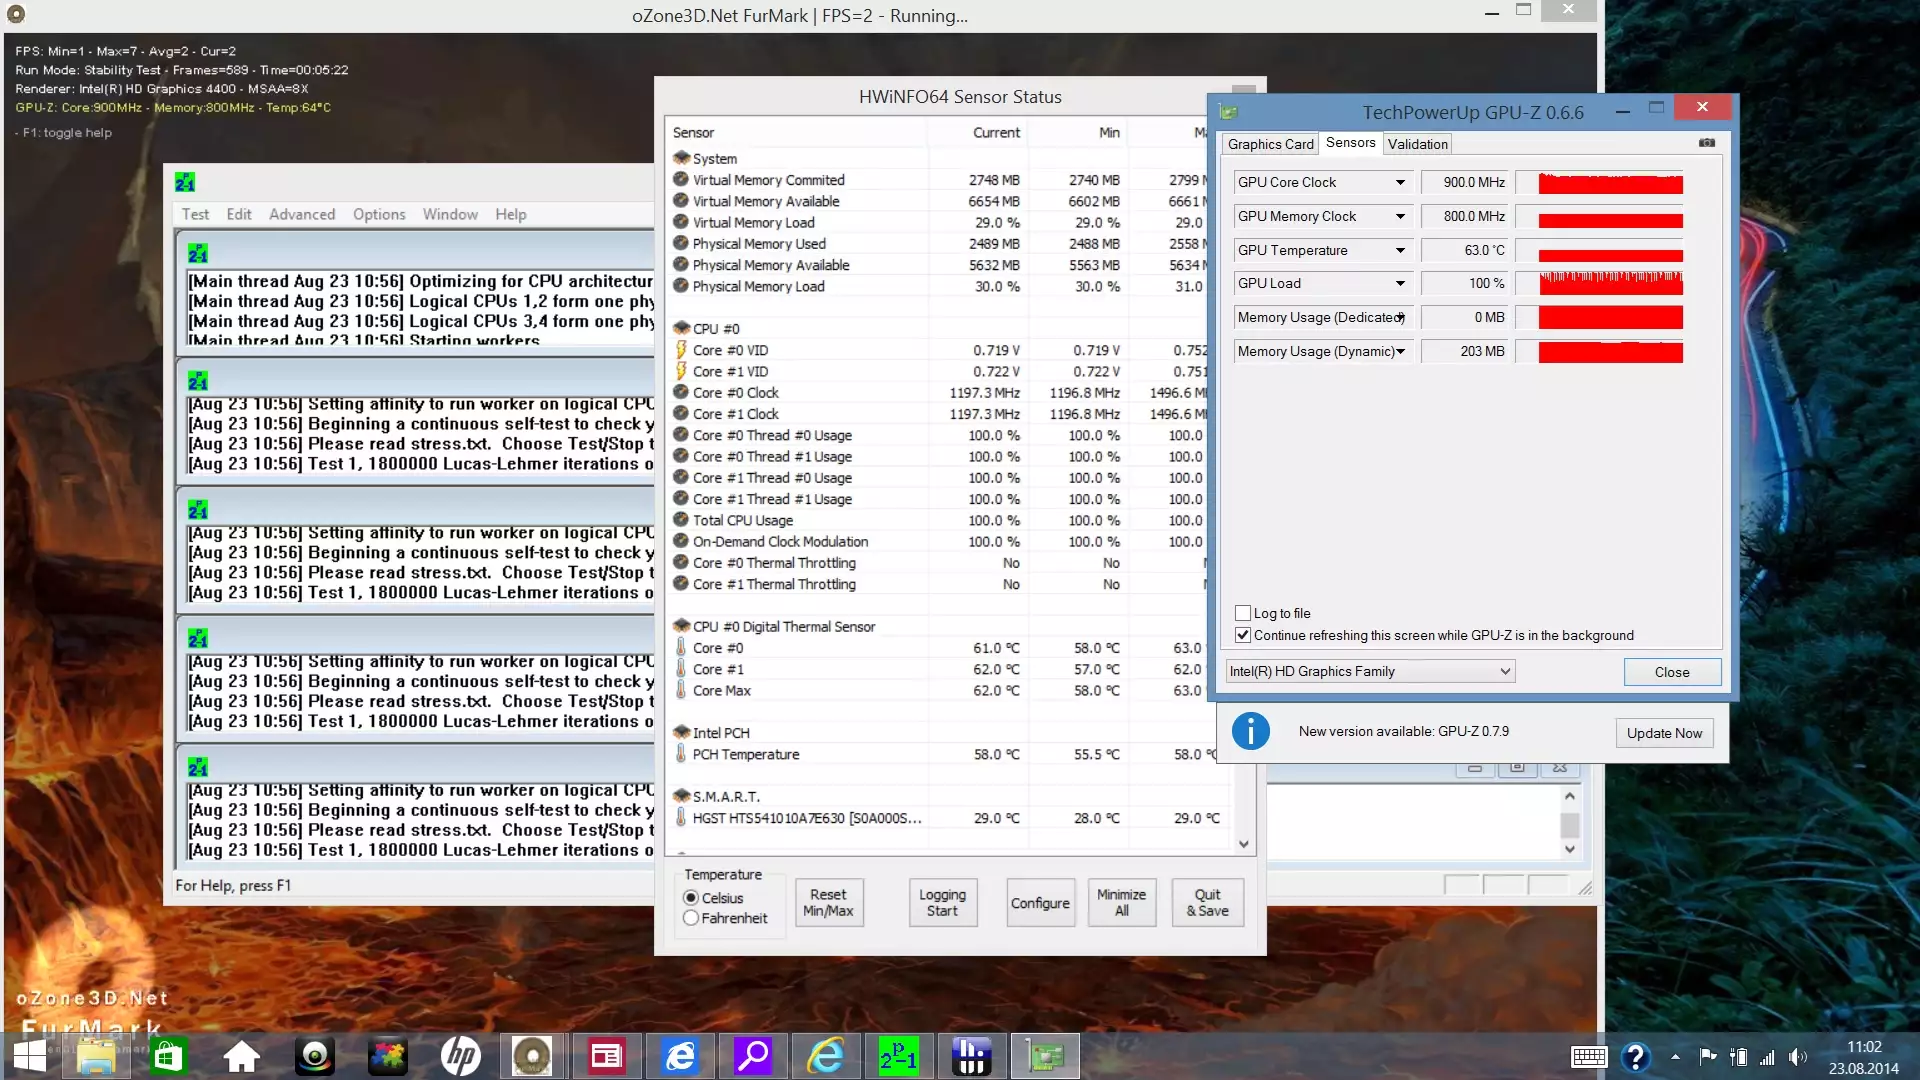The width and height of the screenshot is (1920, 1080).
Task: Click the blue info icon in GPU-Z update bar
Action: click(1250, 731)
